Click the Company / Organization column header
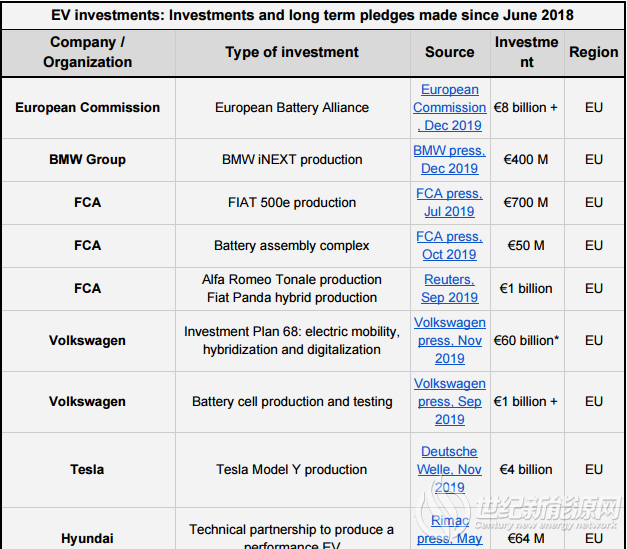627x549 pixels. (x=88, y=52)
